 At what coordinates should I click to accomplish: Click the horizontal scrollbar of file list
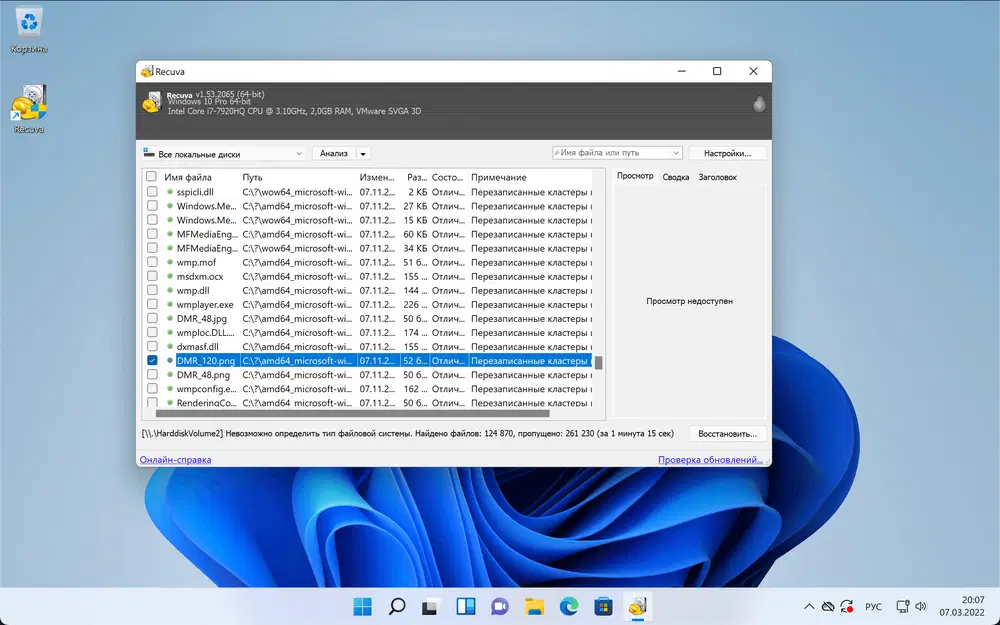[350, 413]
